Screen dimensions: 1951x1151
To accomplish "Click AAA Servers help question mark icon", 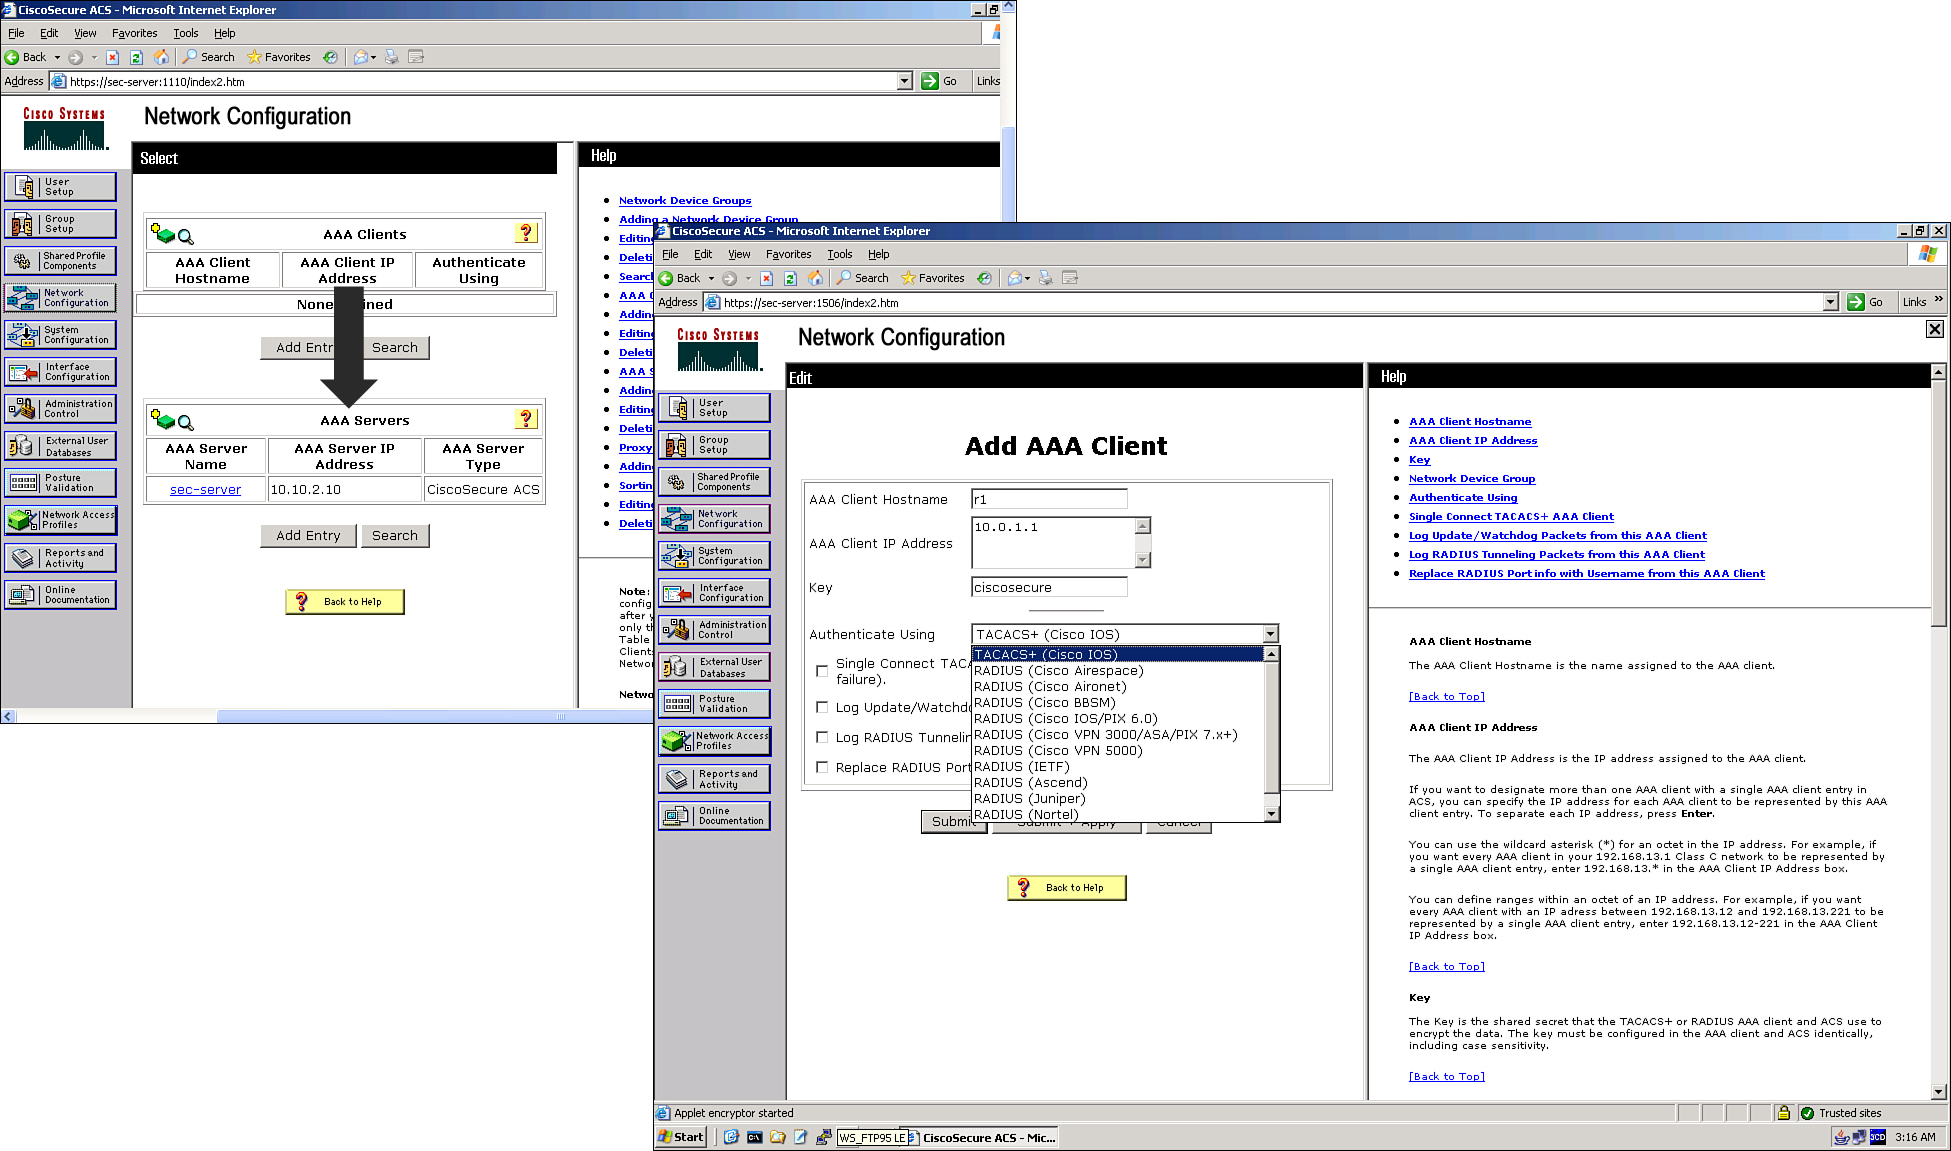I will coord(526,419).
